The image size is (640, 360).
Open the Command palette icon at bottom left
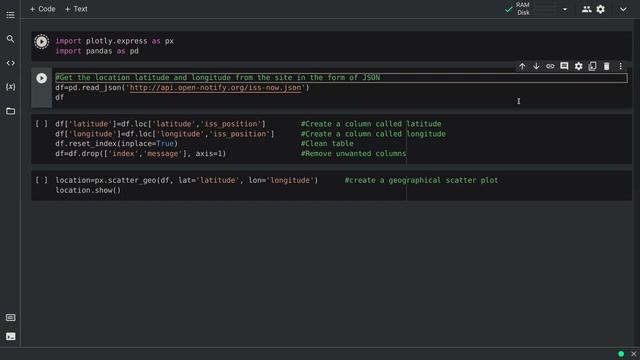tap(11, 318)
